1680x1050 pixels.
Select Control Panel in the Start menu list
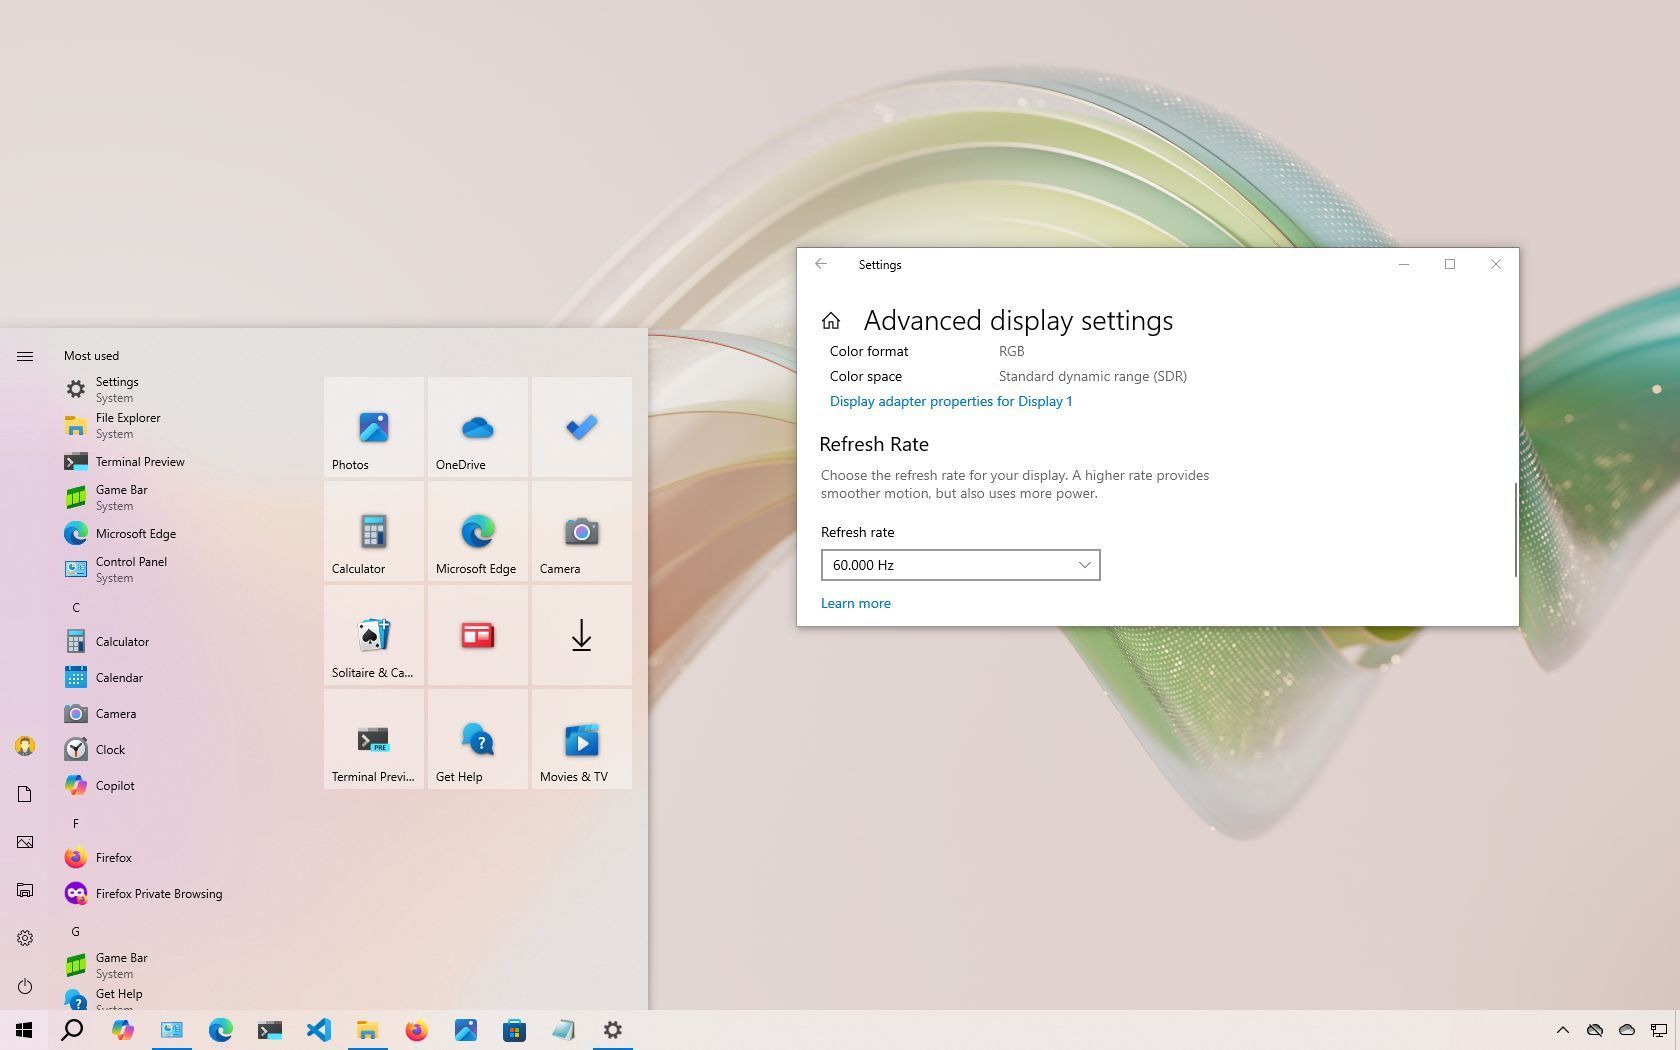(x=131, y=562)
